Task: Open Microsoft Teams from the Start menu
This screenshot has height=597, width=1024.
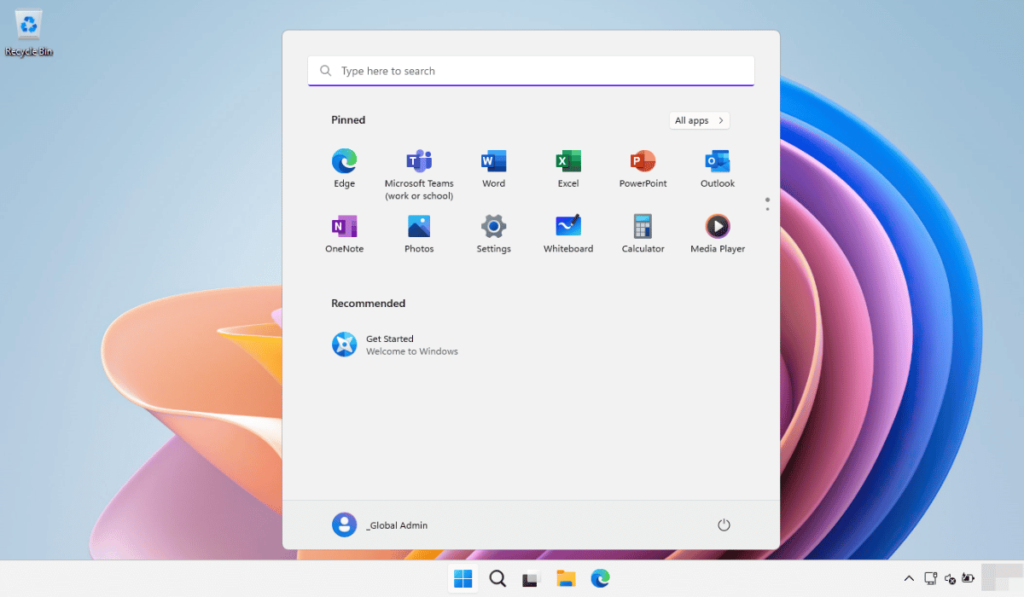Action: [x=418, y=162]
